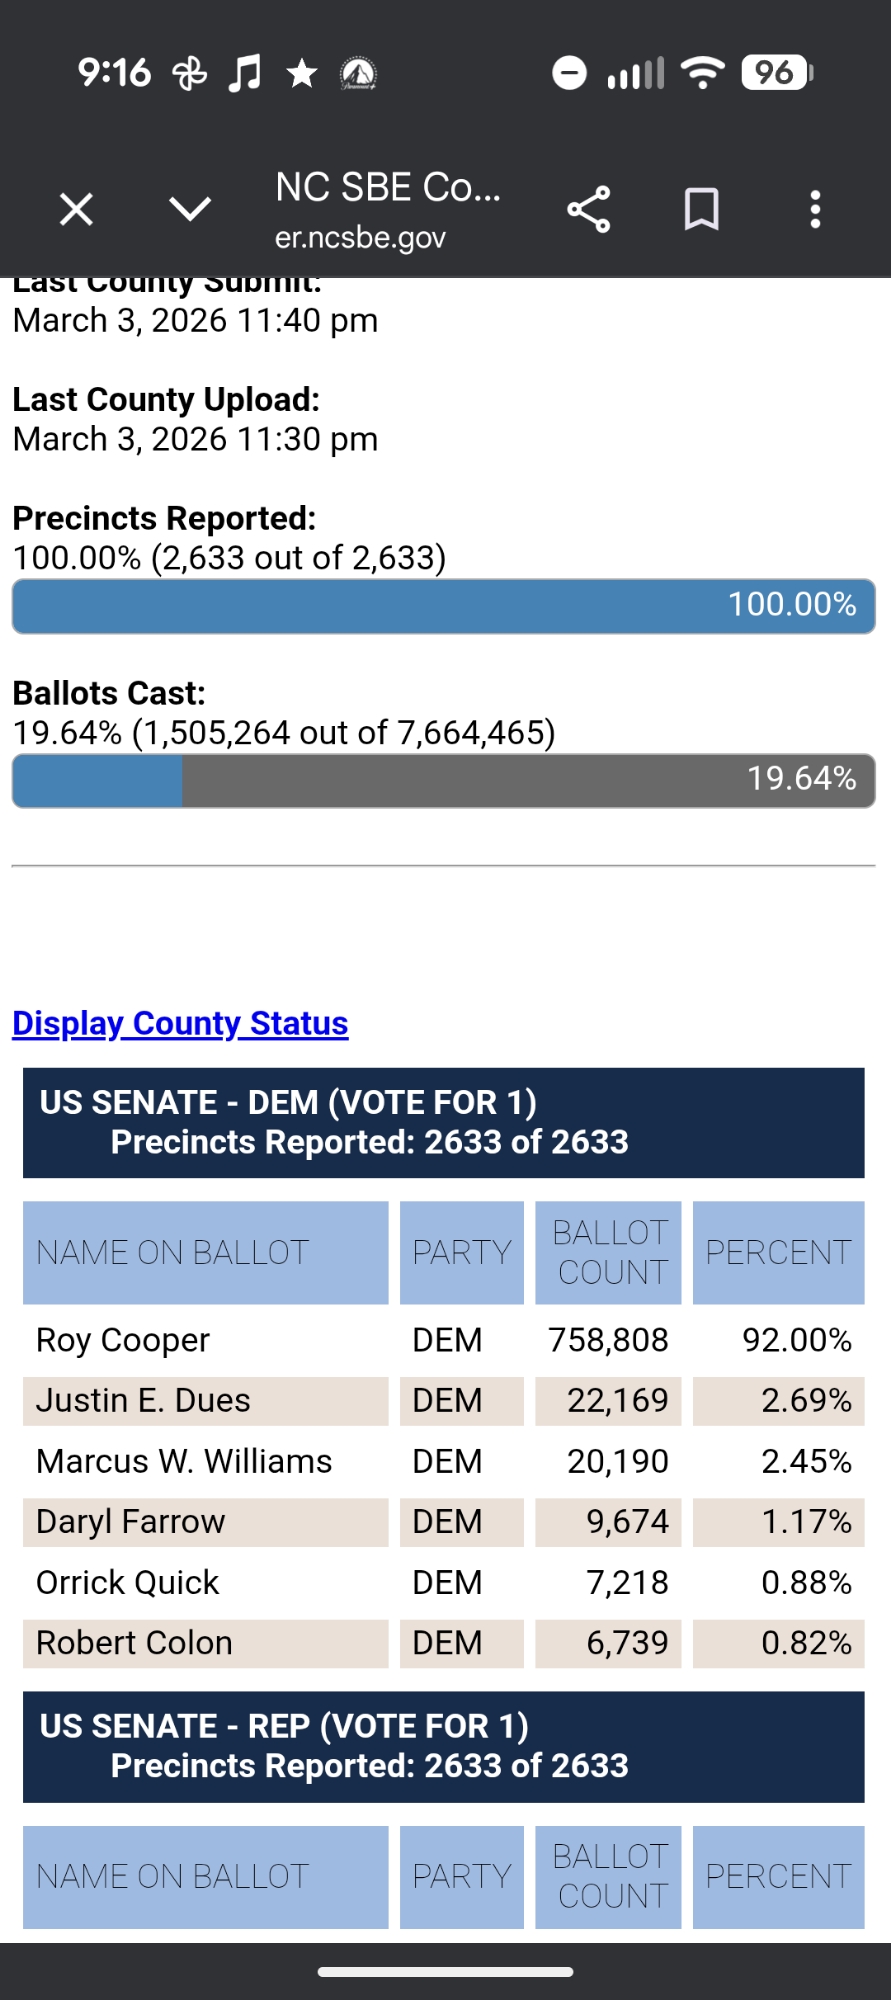Tap the US SENATE - DEM contest header

(443, 1122)
